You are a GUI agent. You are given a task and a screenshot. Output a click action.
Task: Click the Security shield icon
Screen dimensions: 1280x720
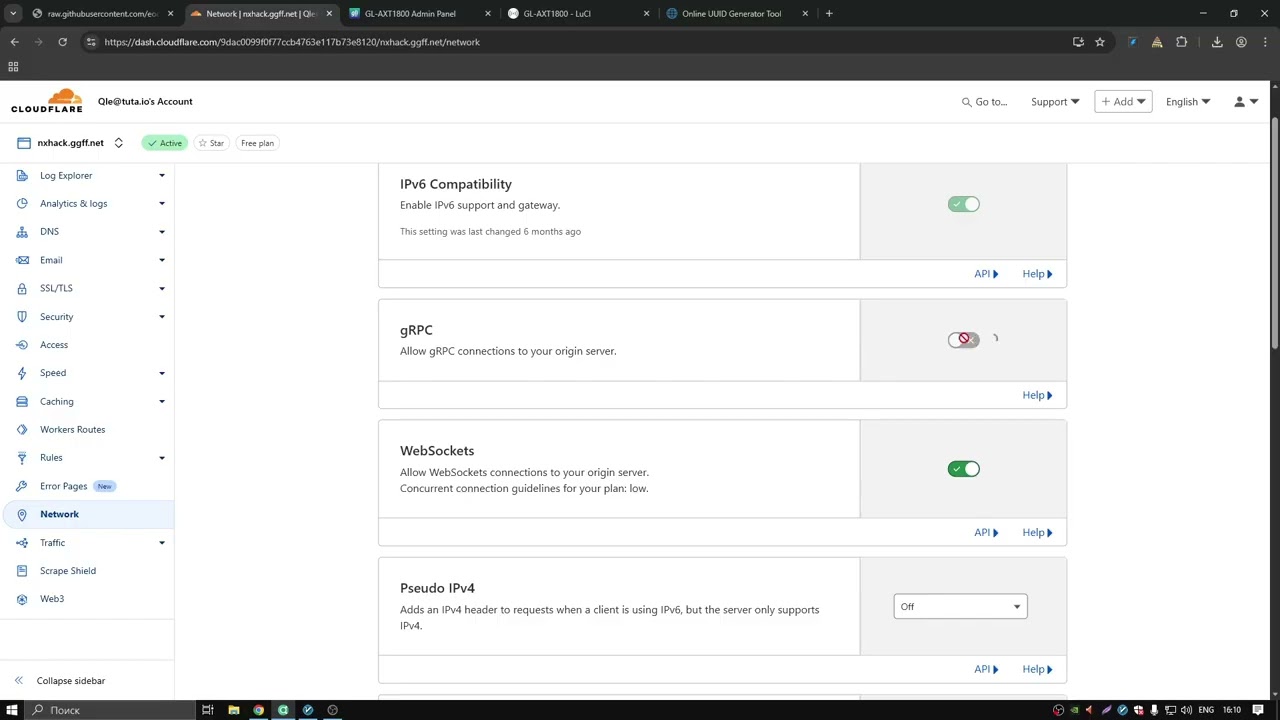(22, 316)
